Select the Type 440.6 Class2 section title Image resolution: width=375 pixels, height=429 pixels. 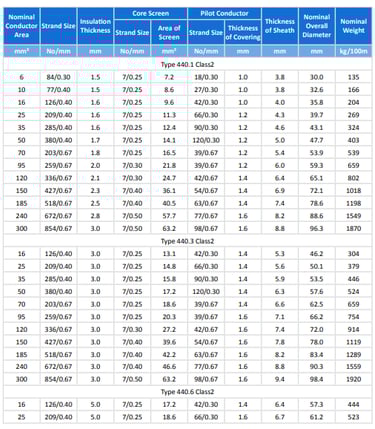coord(187,392)
